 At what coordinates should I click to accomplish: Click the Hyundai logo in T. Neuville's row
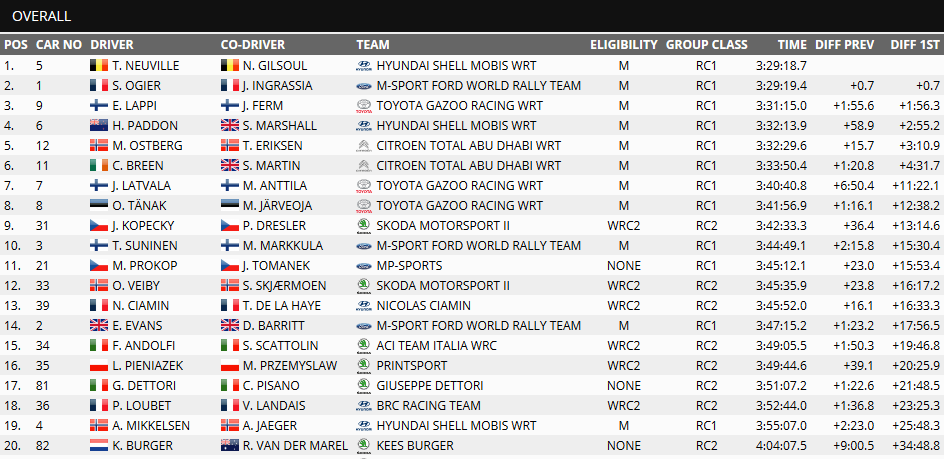coord(363,66)
